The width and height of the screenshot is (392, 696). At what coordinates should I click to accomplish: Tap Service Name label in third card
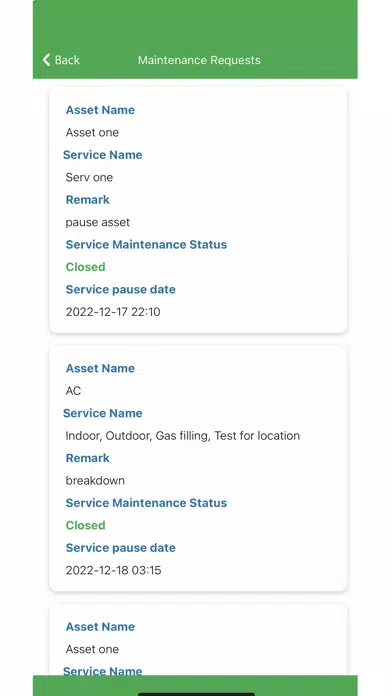pyautogui.click(x=103, y=671)
